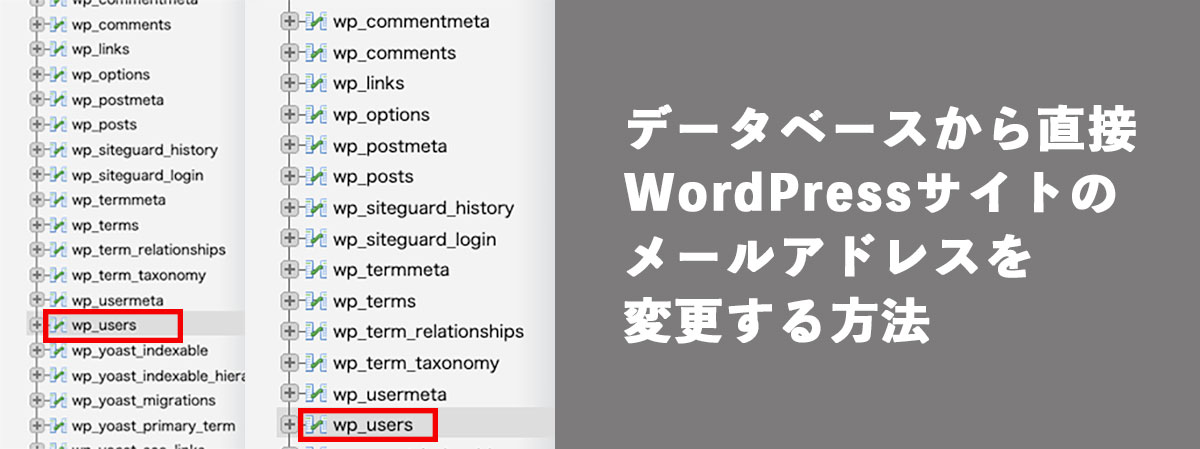Open wp_term_taxonomy link in small left tree
The image size is (1200, 449).
pyautogui.click(x=139, y=275)
